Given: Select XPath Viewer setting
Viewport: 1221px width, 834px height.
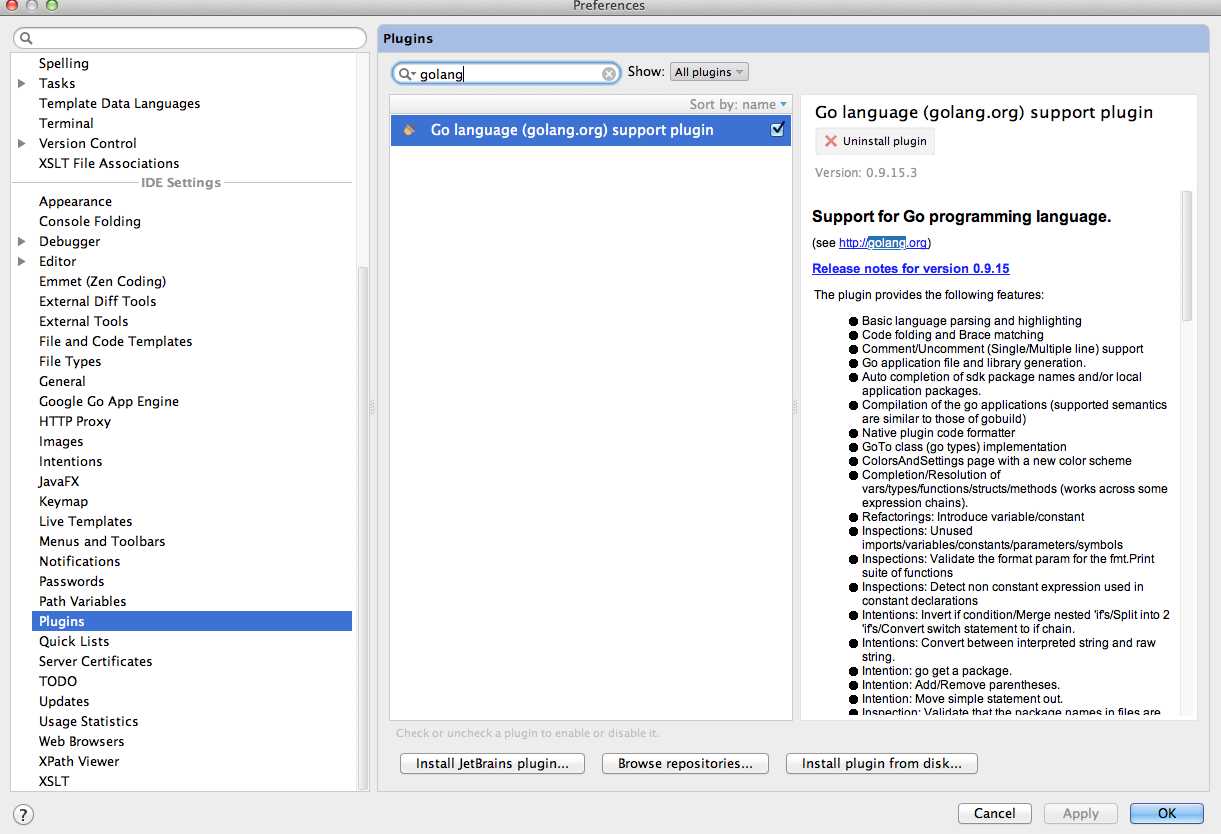Looking at the screenshot, I should pos(79,762).
